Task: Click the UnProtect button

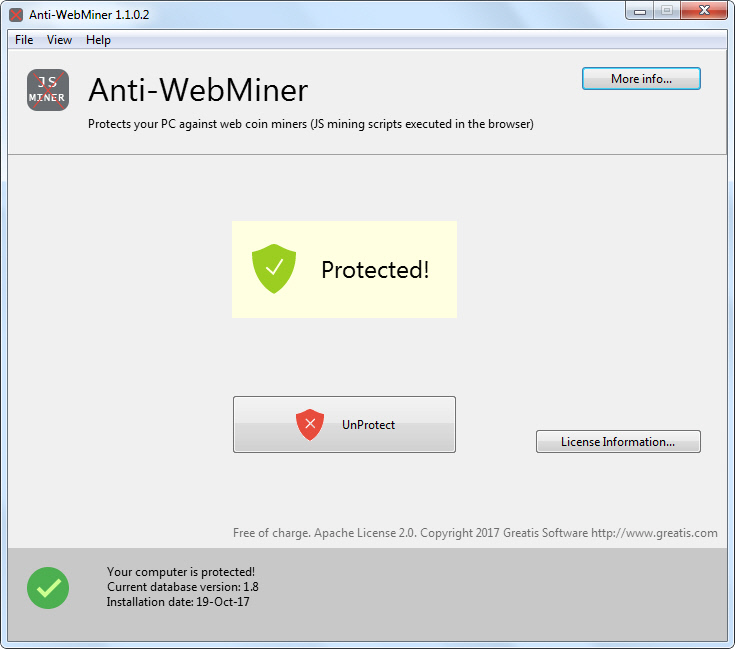Action: (x=344, y=425)
